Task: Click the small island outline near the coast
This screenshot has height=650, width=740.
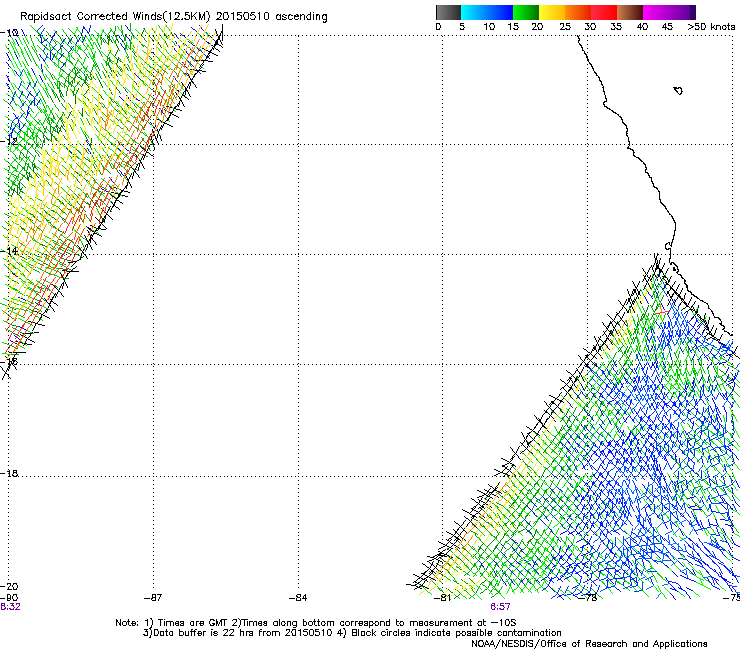Action: (678, 91)
